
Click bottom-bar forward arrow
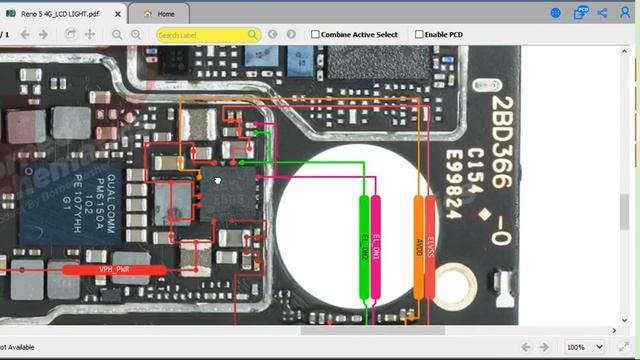(x=544, y=347)
